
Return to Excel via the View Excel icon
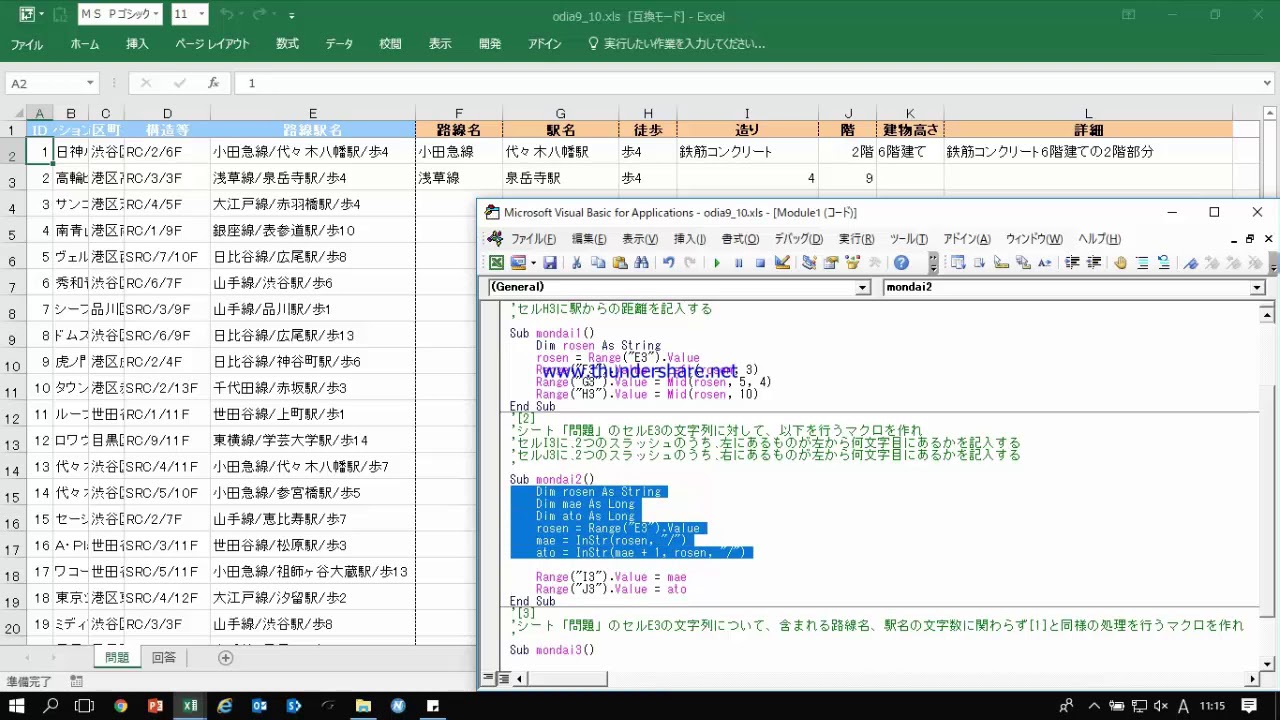tap(496, 263)
